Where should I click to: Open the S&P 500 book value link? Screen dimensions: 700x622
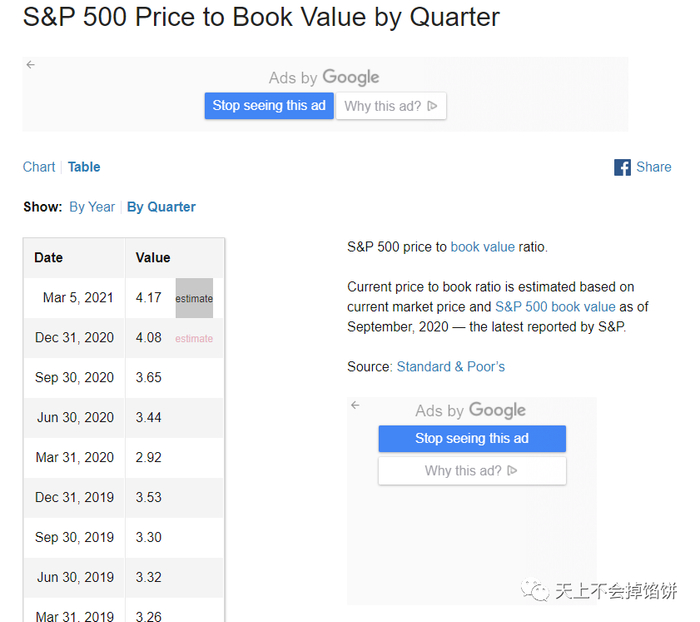(555, 307)
